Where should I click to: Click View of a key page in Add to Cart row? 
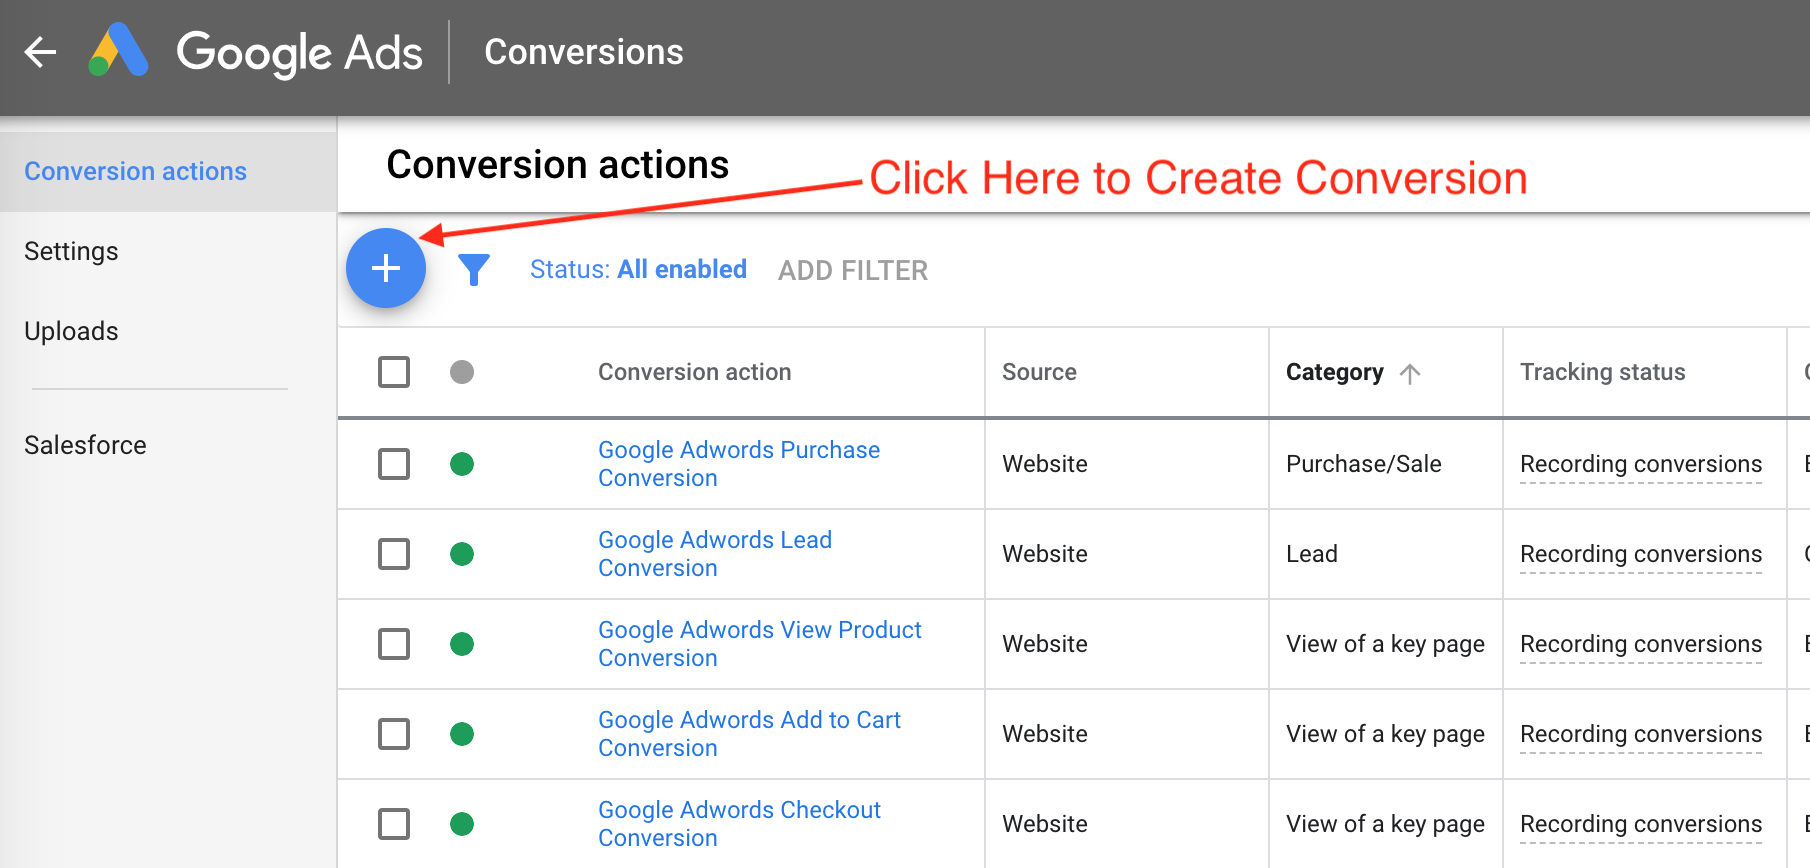click(x=1385, y=734)
